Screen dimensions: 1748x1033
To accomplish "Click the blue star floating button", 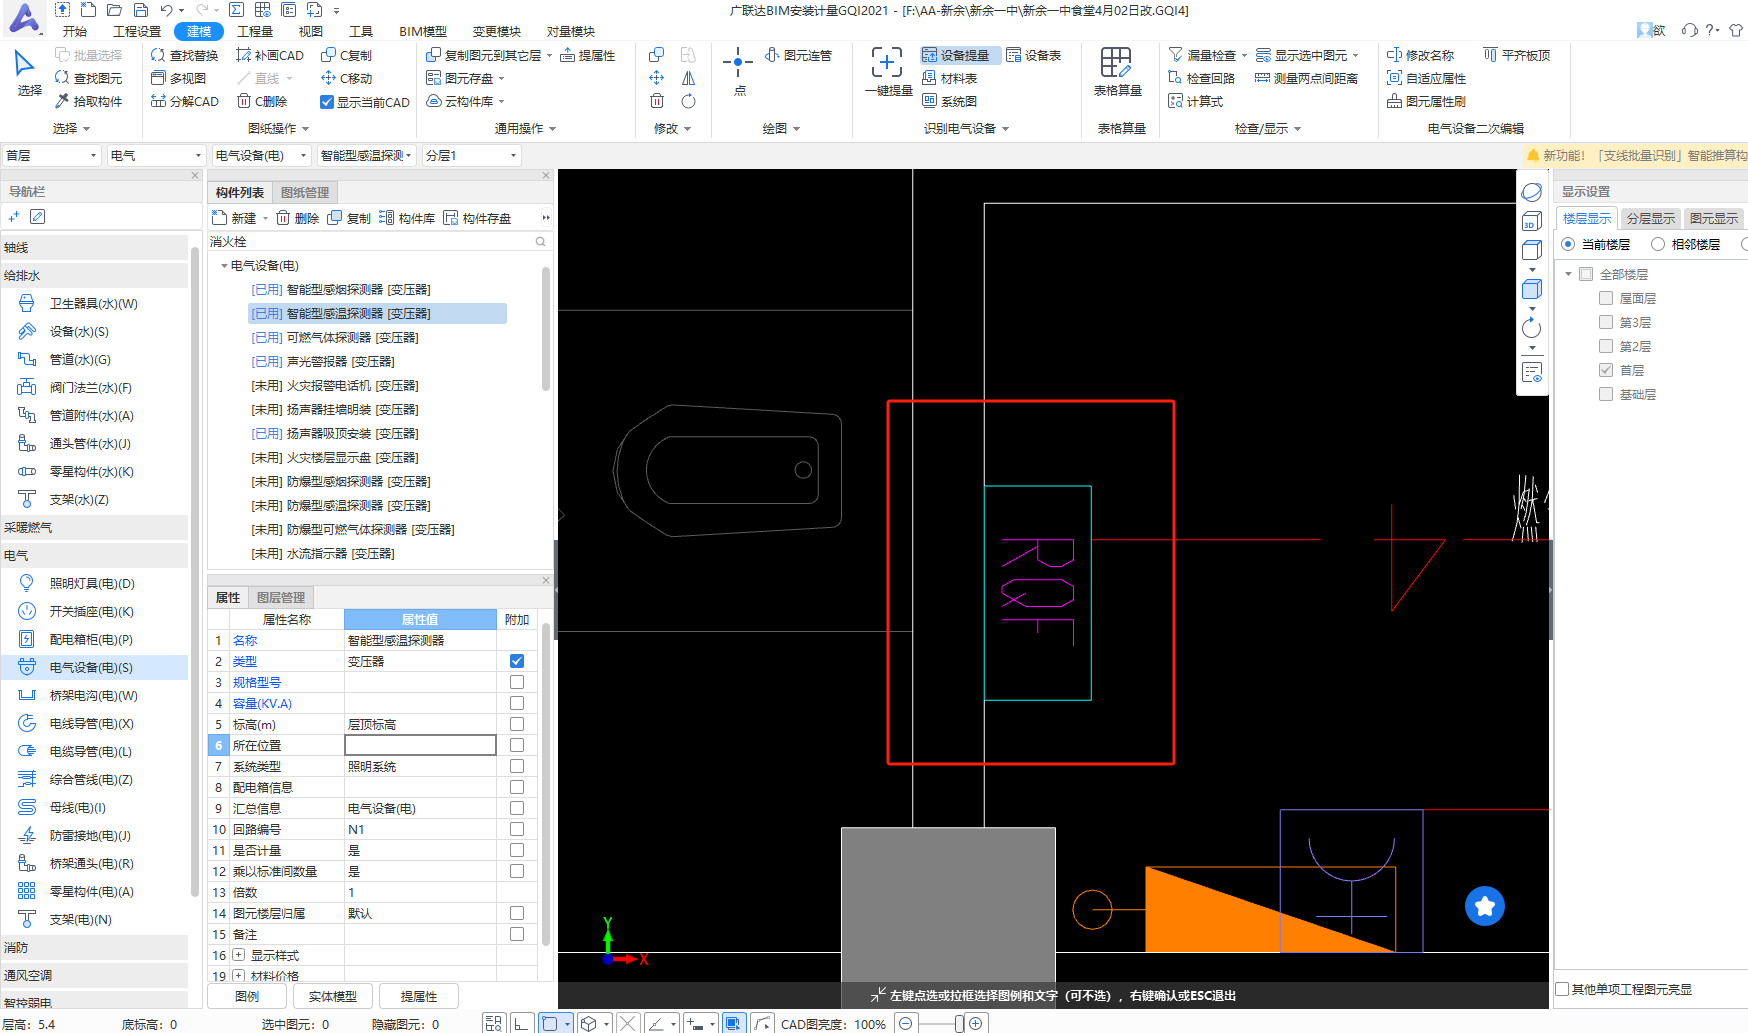I will [1484, 906].
